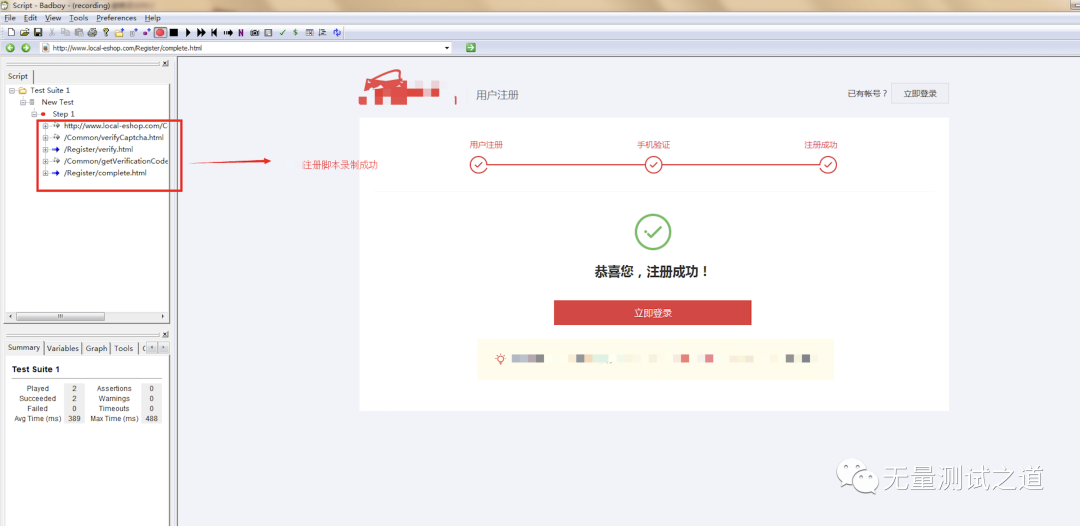
Task: Expand the /Common/getVerificationCode node
Action: coord(45,161)
